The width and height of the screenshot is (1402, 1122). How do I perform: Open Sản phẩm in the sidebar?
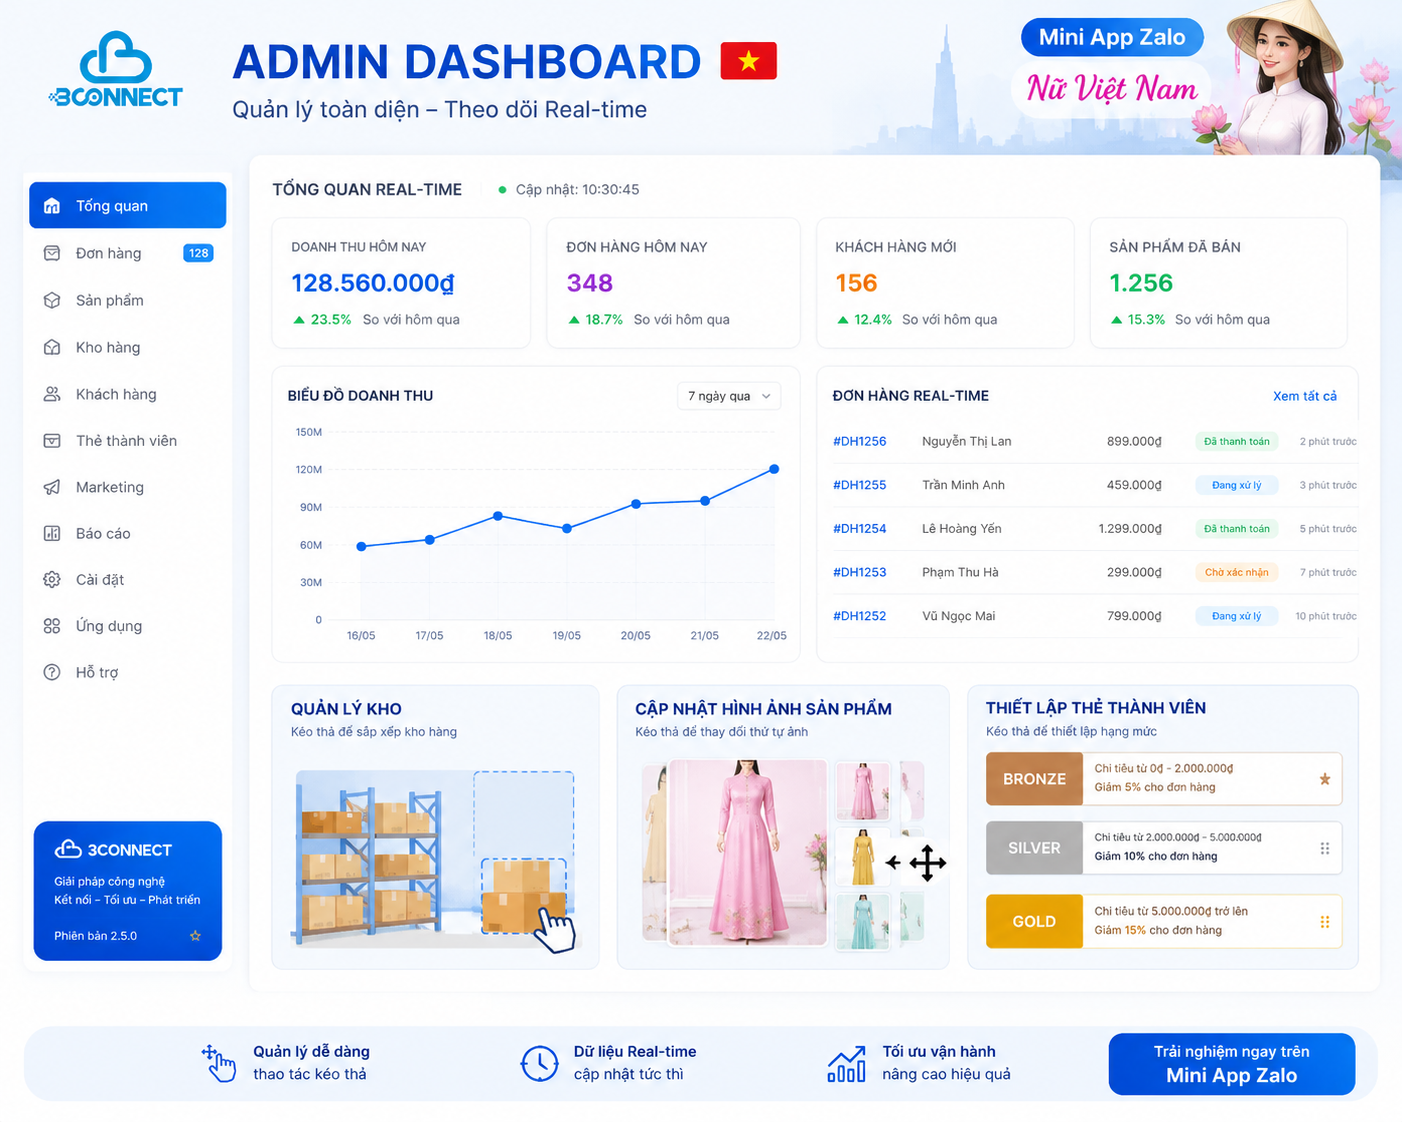coord(128,300)
